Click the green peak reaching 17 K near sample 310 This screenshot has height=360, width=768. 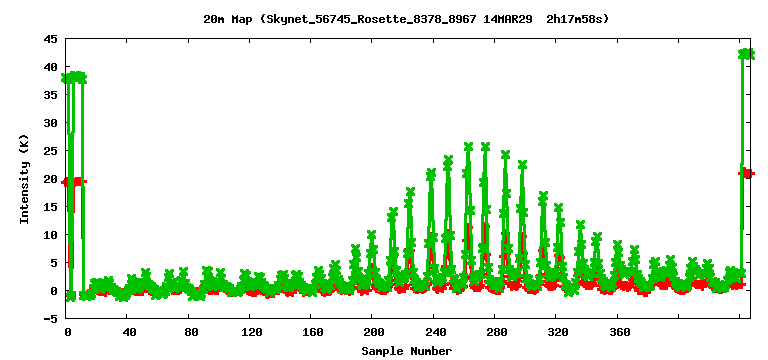point(543,196)
